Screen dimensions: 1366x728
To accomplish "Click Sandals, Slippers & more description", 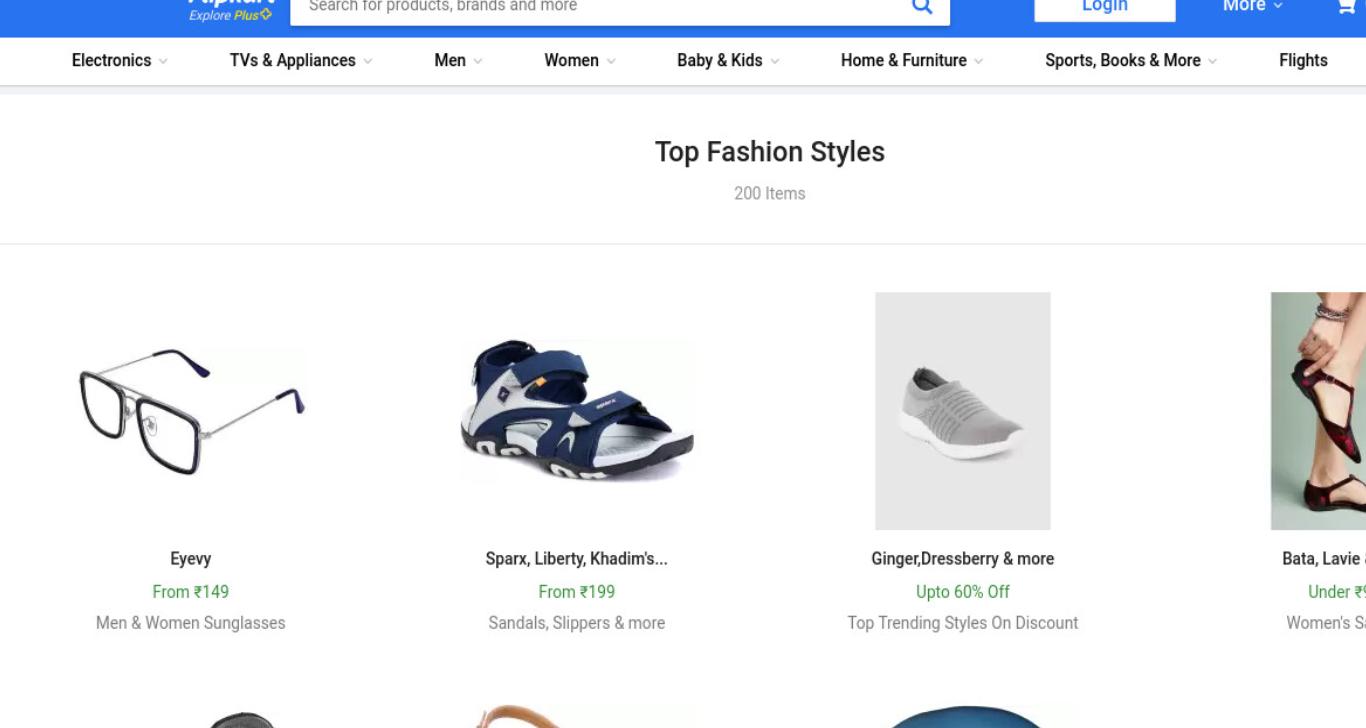I will coord(577,623).
